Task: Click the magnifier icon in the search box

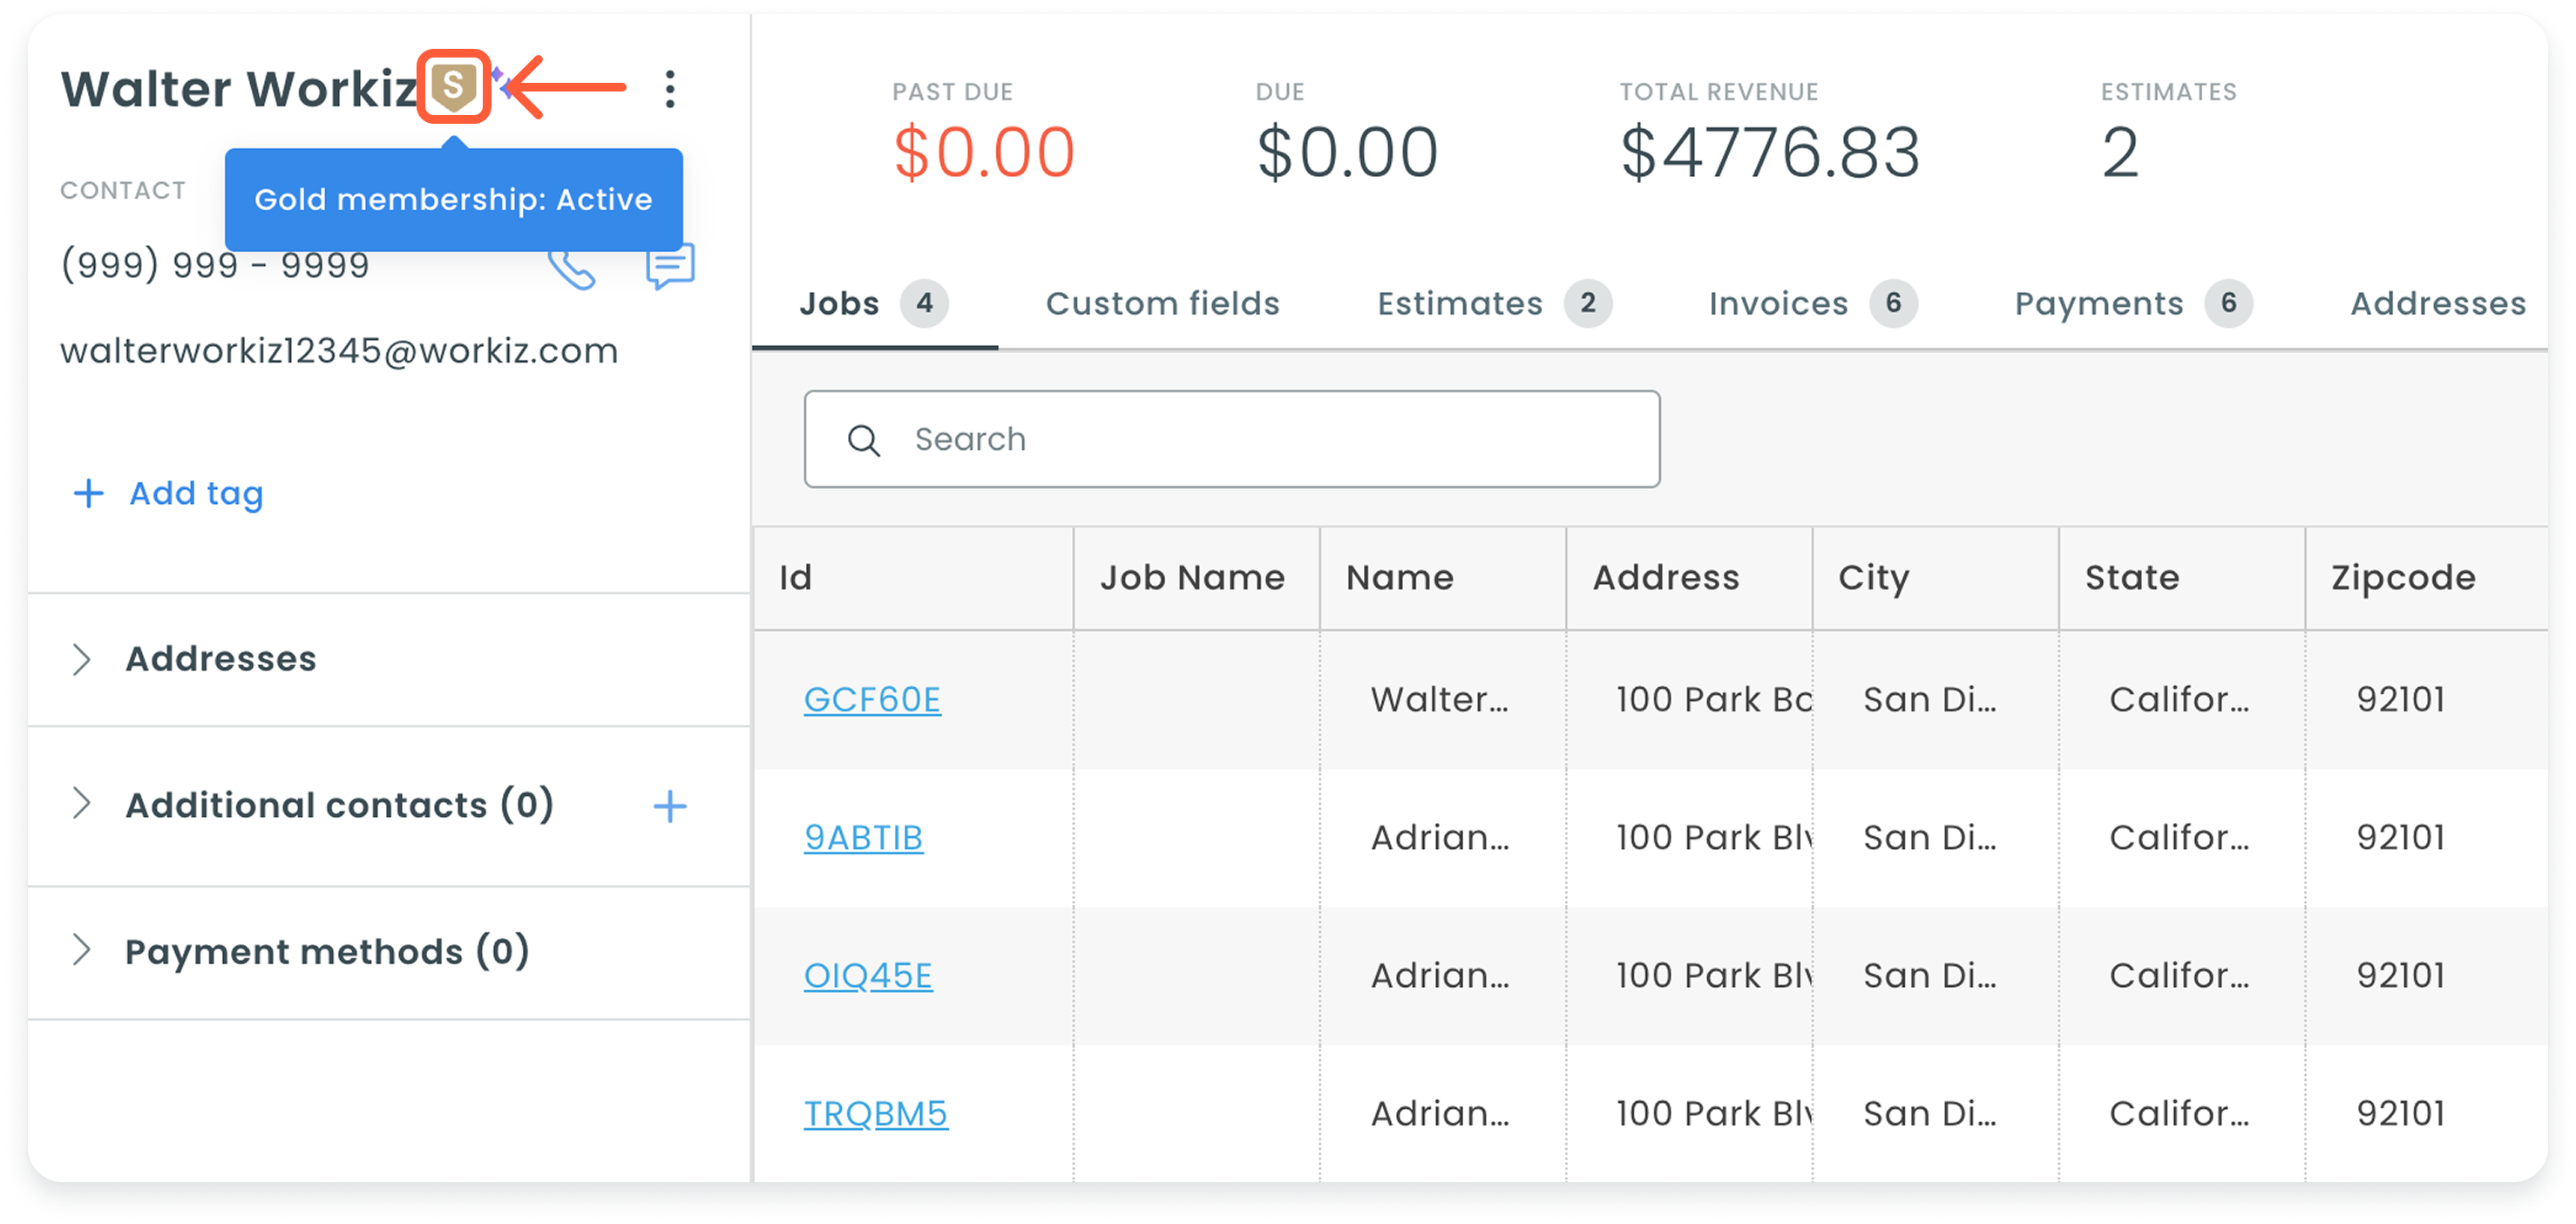Action: tap(864, 440)
